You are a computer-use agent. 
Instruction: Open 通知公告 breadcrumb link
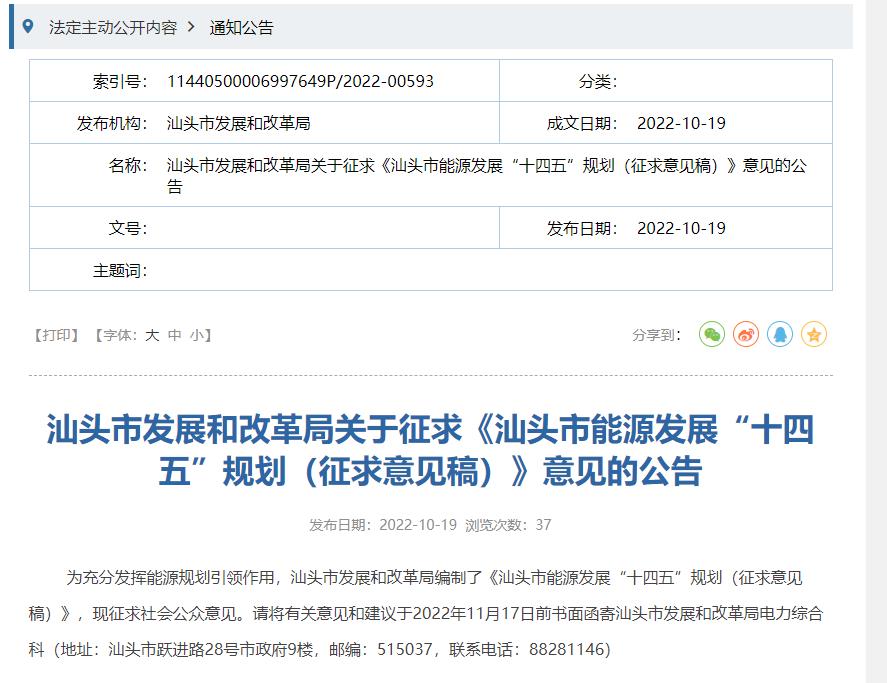(x=239, y=28)
